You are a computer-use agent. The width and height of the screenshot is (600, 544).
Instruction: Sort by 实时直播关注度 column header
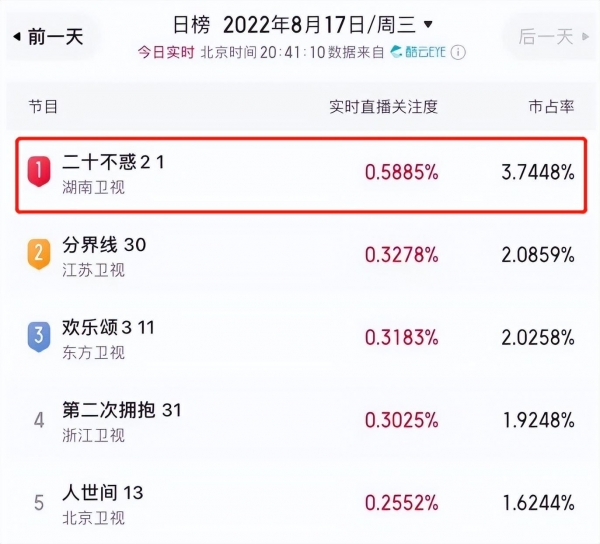(x=383, y=107)
